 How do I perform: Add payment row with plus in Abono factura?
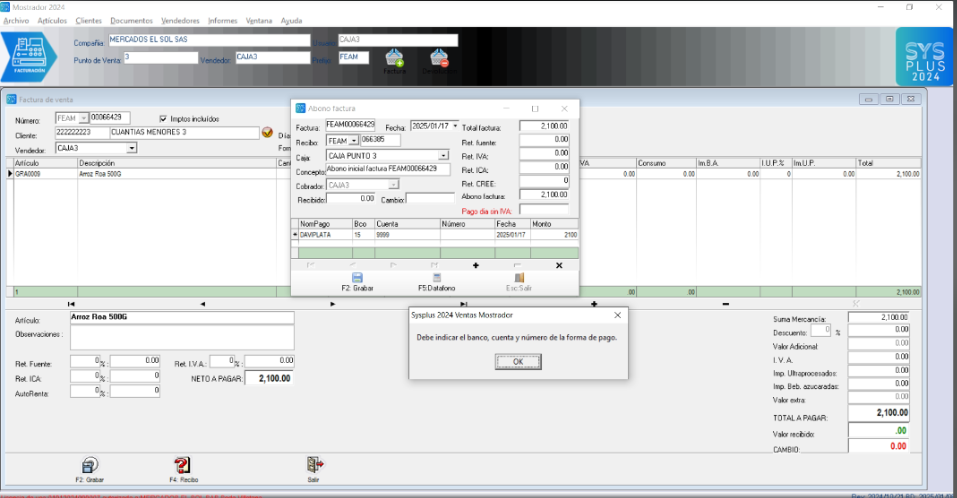pyautogui.click(x=476, y=265)
